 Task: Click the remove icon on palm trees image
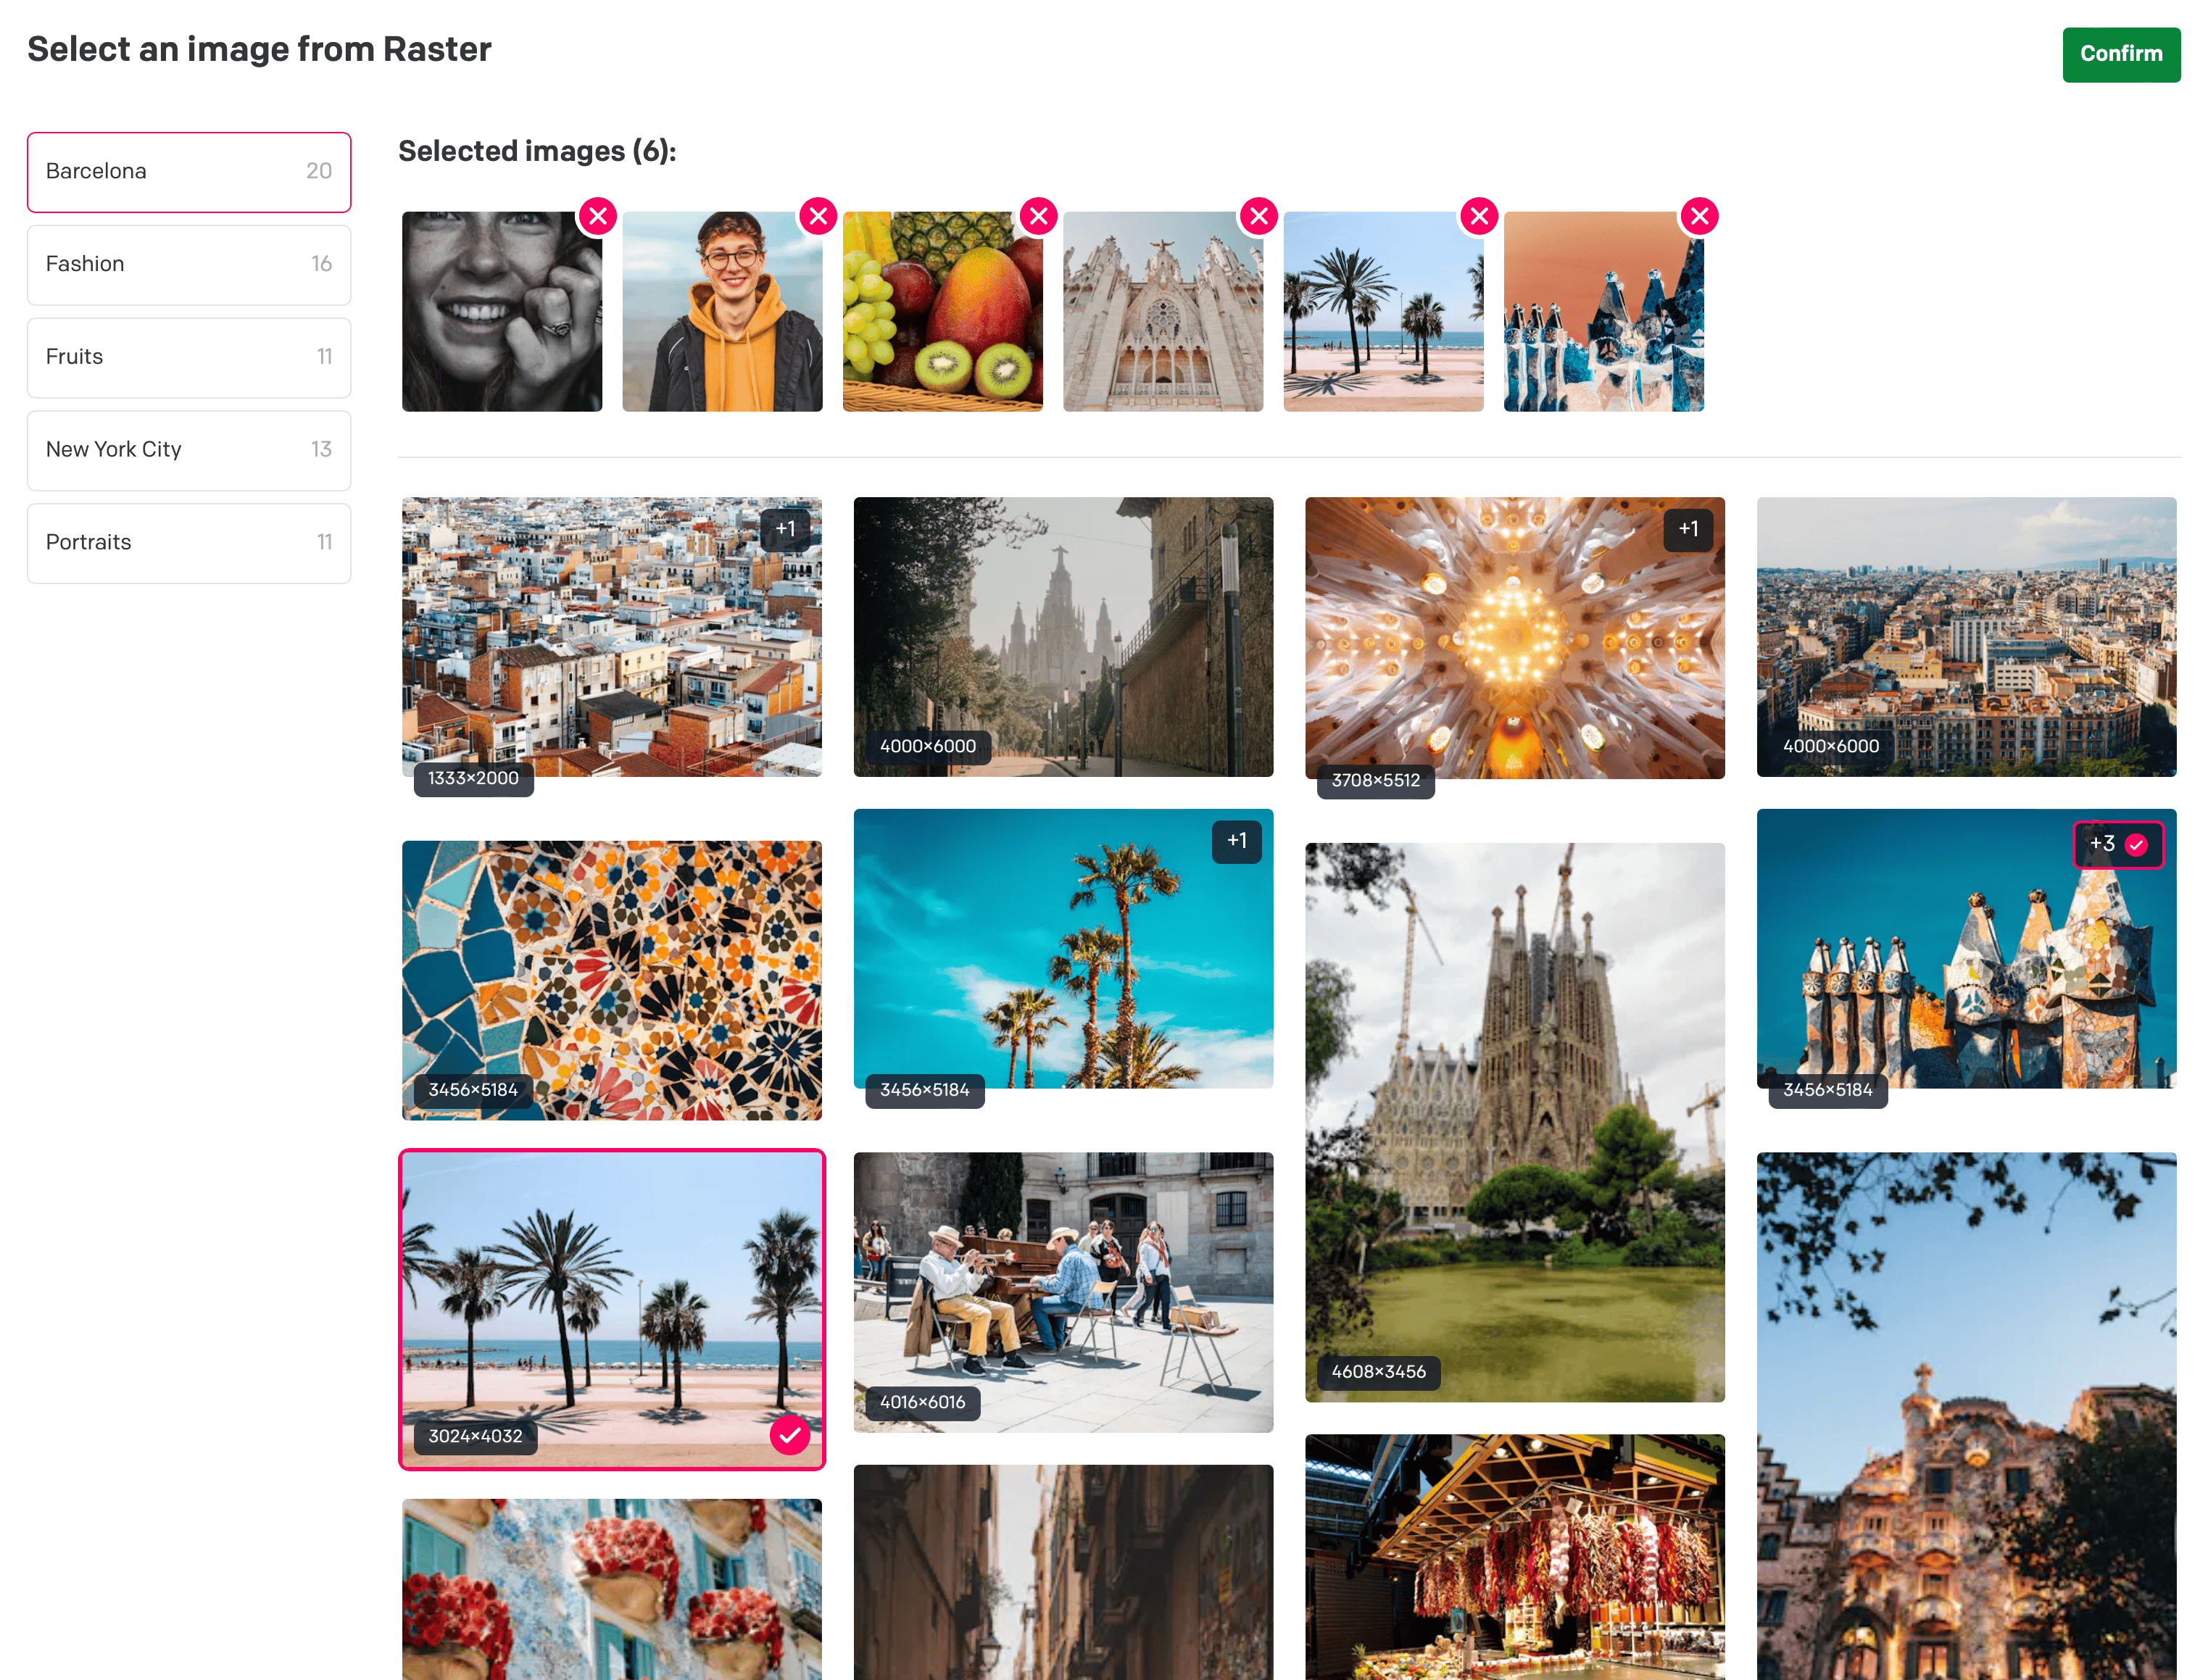1479,215
